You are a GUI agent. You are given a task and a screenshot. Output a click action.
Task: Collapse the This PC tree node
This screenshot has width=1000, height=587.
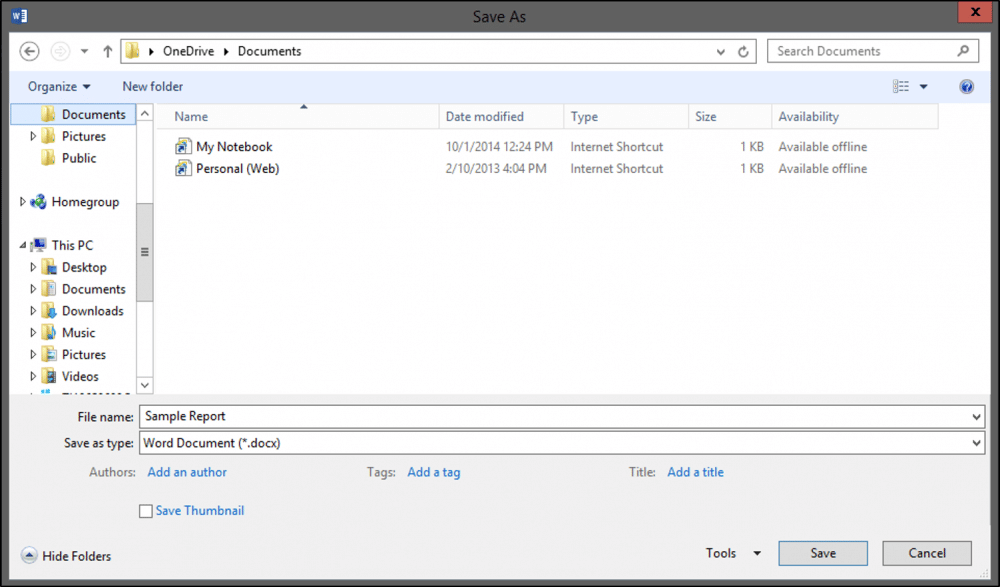coord(23,245)
